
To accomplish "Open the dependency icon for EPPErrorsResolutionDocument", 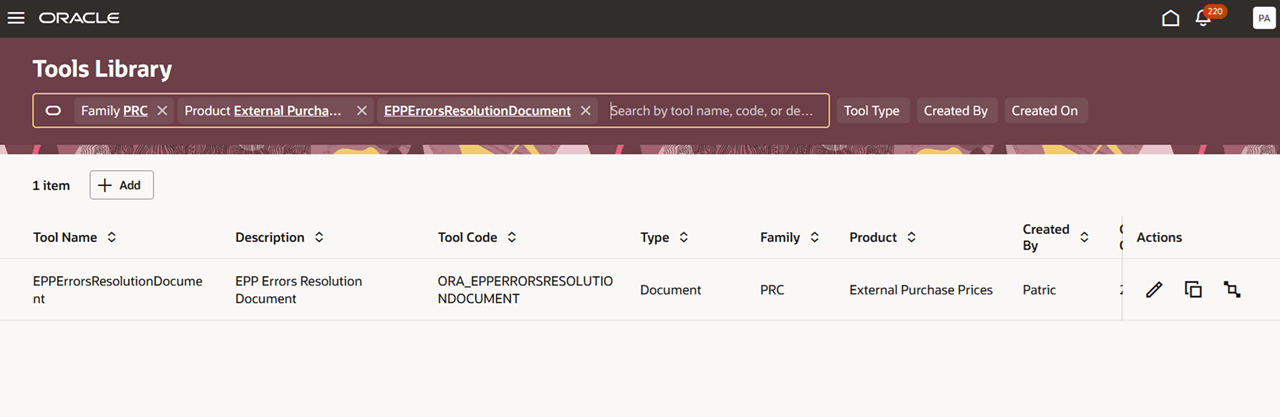I will (x=1232, y=290).
